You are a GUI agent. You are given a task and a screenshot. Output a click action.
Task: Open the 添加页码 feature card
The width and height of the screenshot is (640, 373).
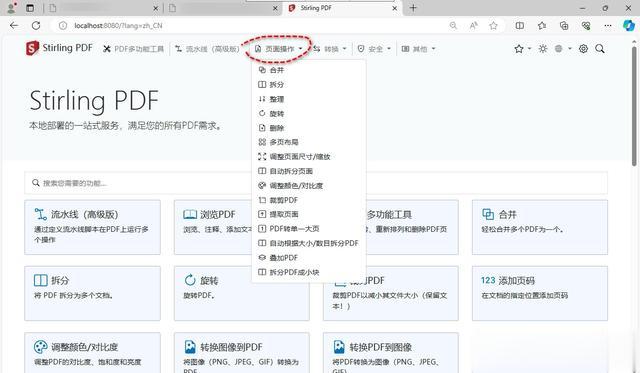(540, 293)
